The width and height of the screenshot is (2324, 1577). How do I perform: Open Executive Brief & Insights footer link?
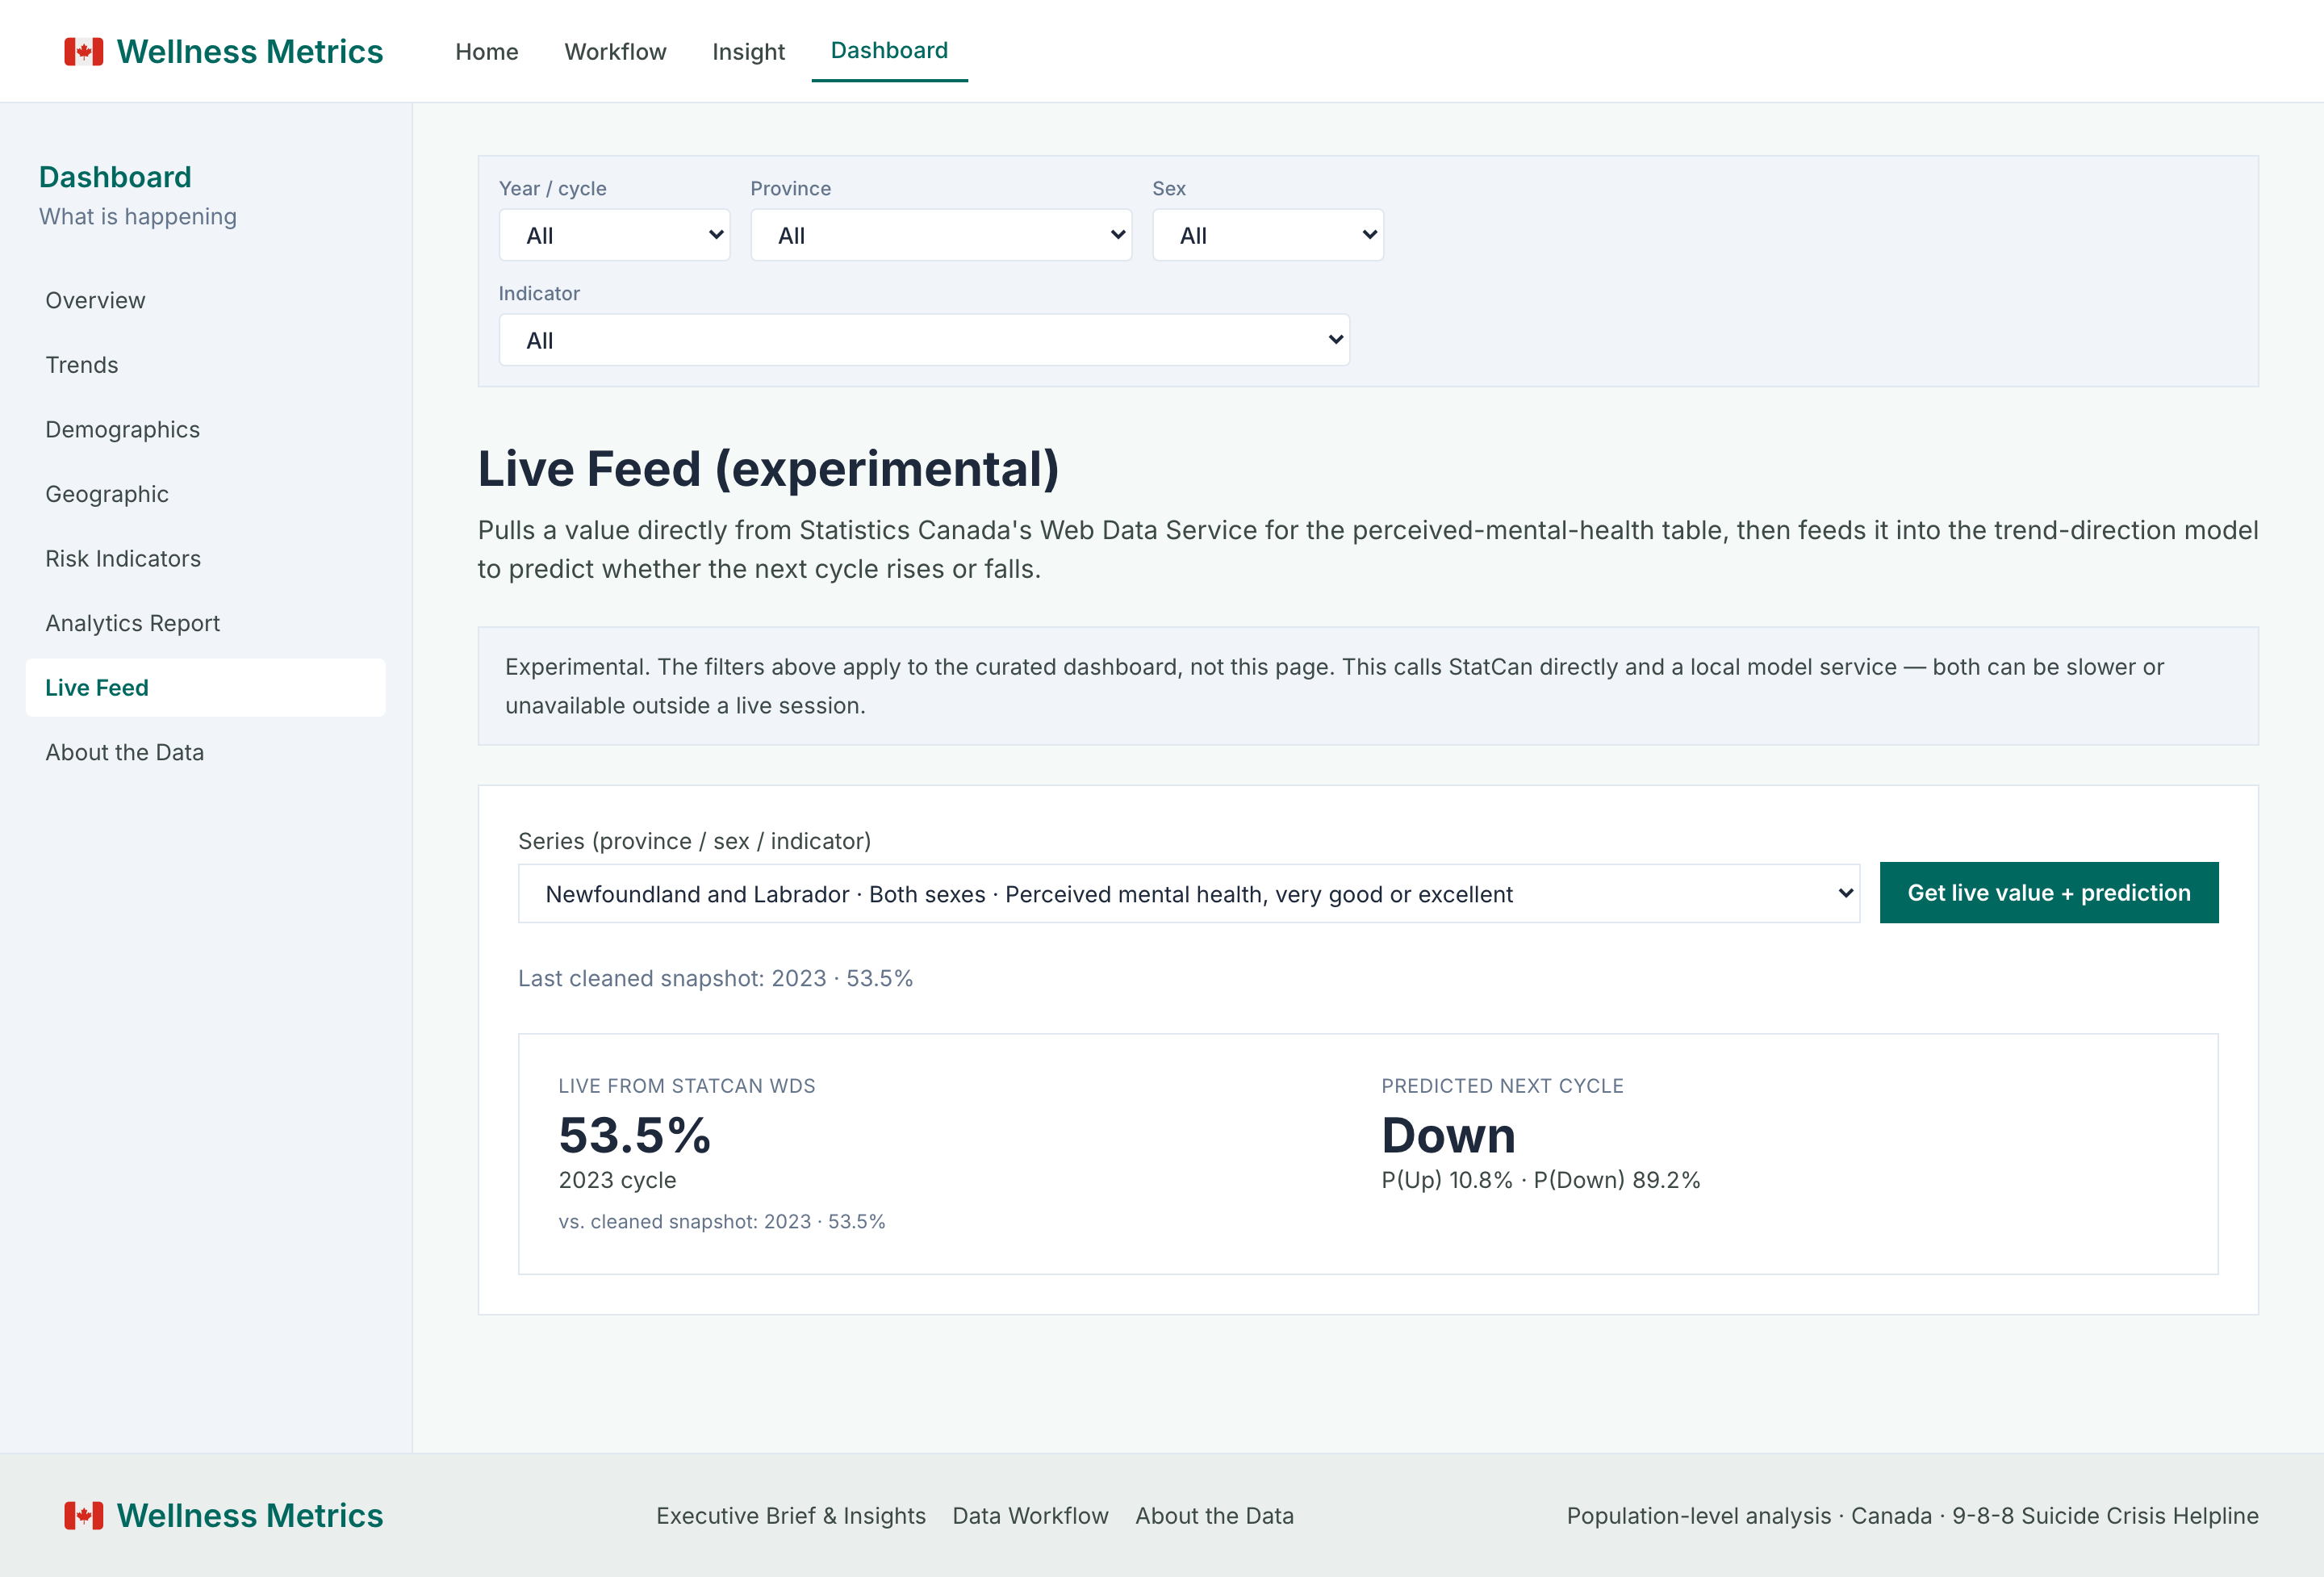point(791,1516)
